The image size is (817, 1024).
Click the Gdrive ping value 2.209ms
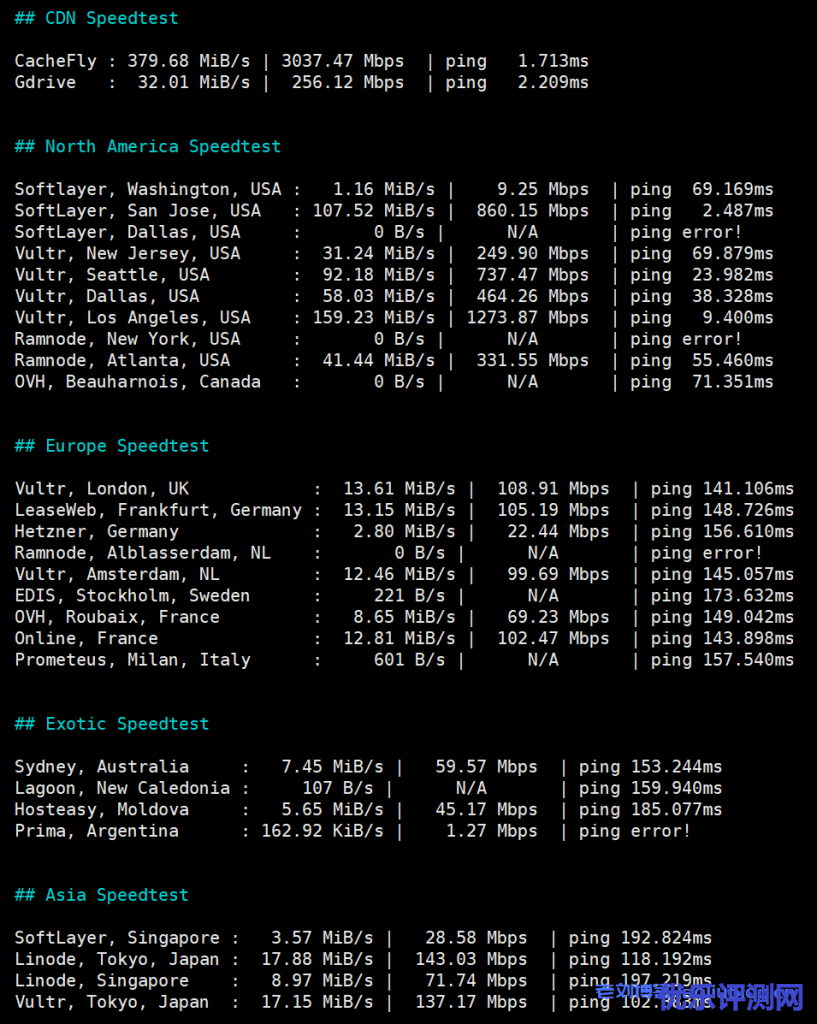point(553,82)
